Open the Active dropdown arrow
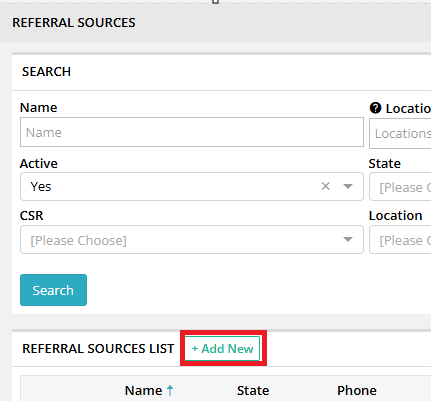431x401 pixels. pyautogui.click(x=348, y=186)
